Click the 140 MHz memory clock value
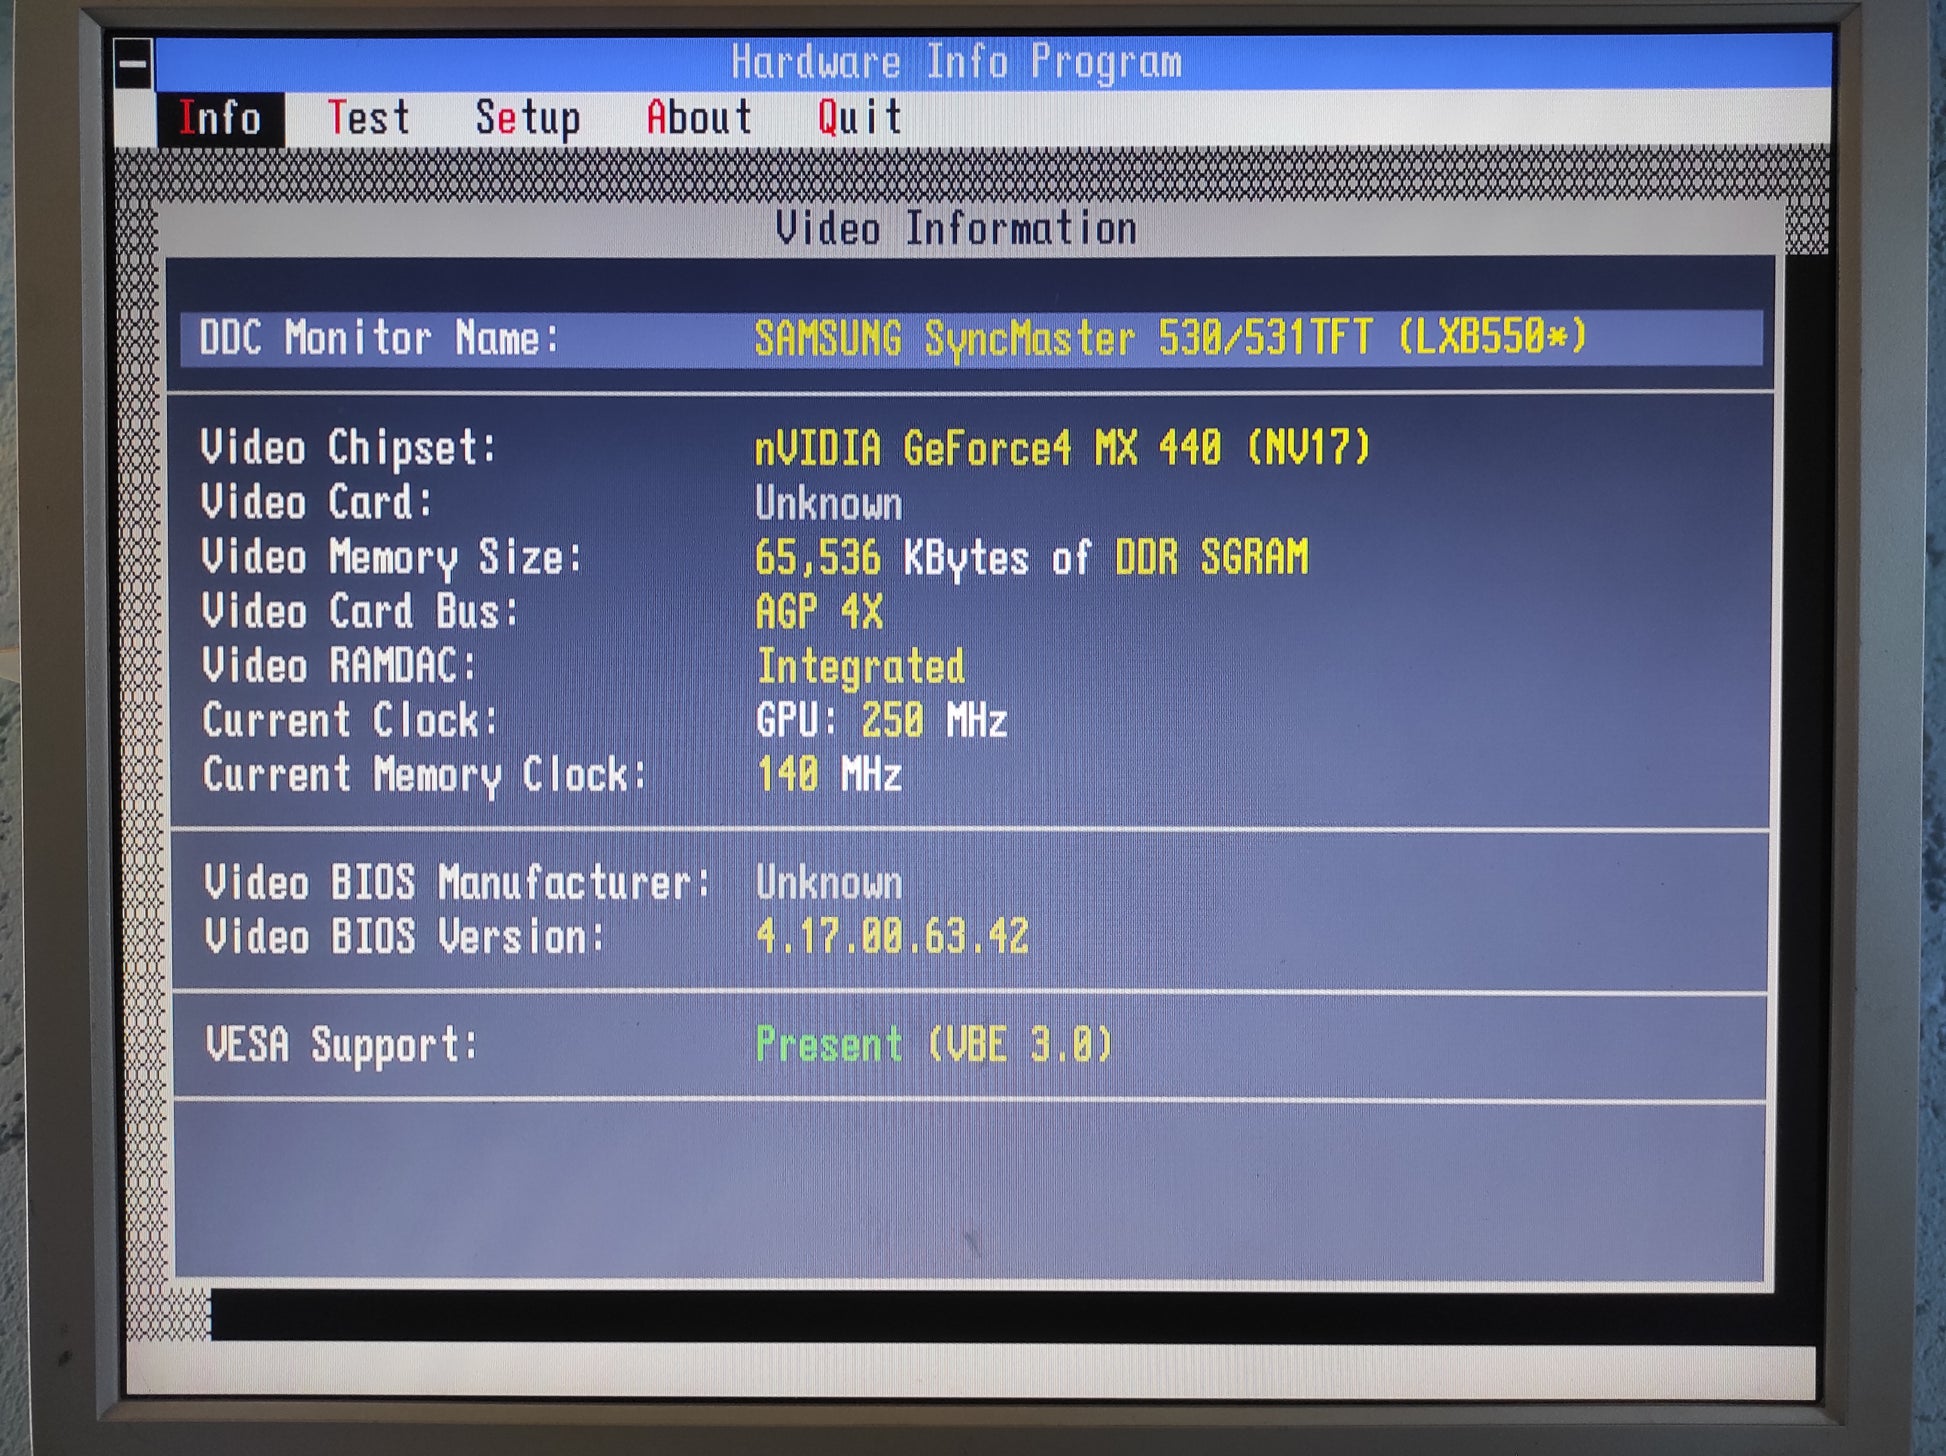 pyautogui.click(x=828, y=775)
